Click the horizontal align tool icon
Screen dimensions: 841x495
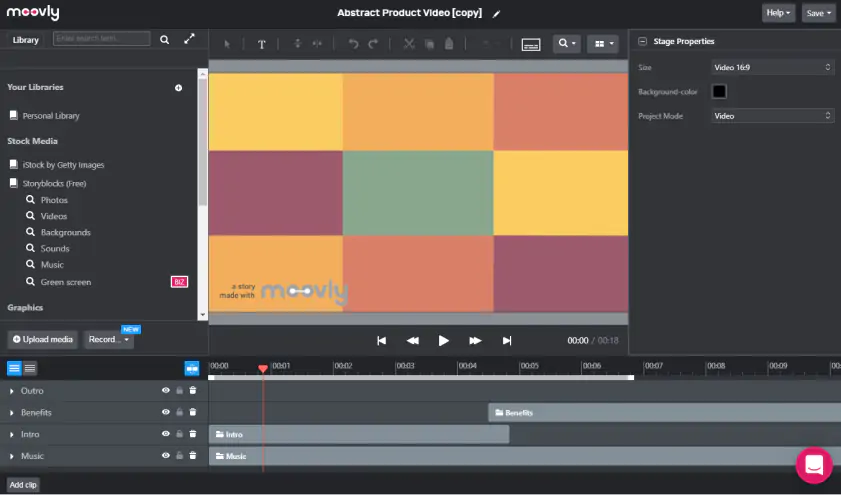pos(317,44)
